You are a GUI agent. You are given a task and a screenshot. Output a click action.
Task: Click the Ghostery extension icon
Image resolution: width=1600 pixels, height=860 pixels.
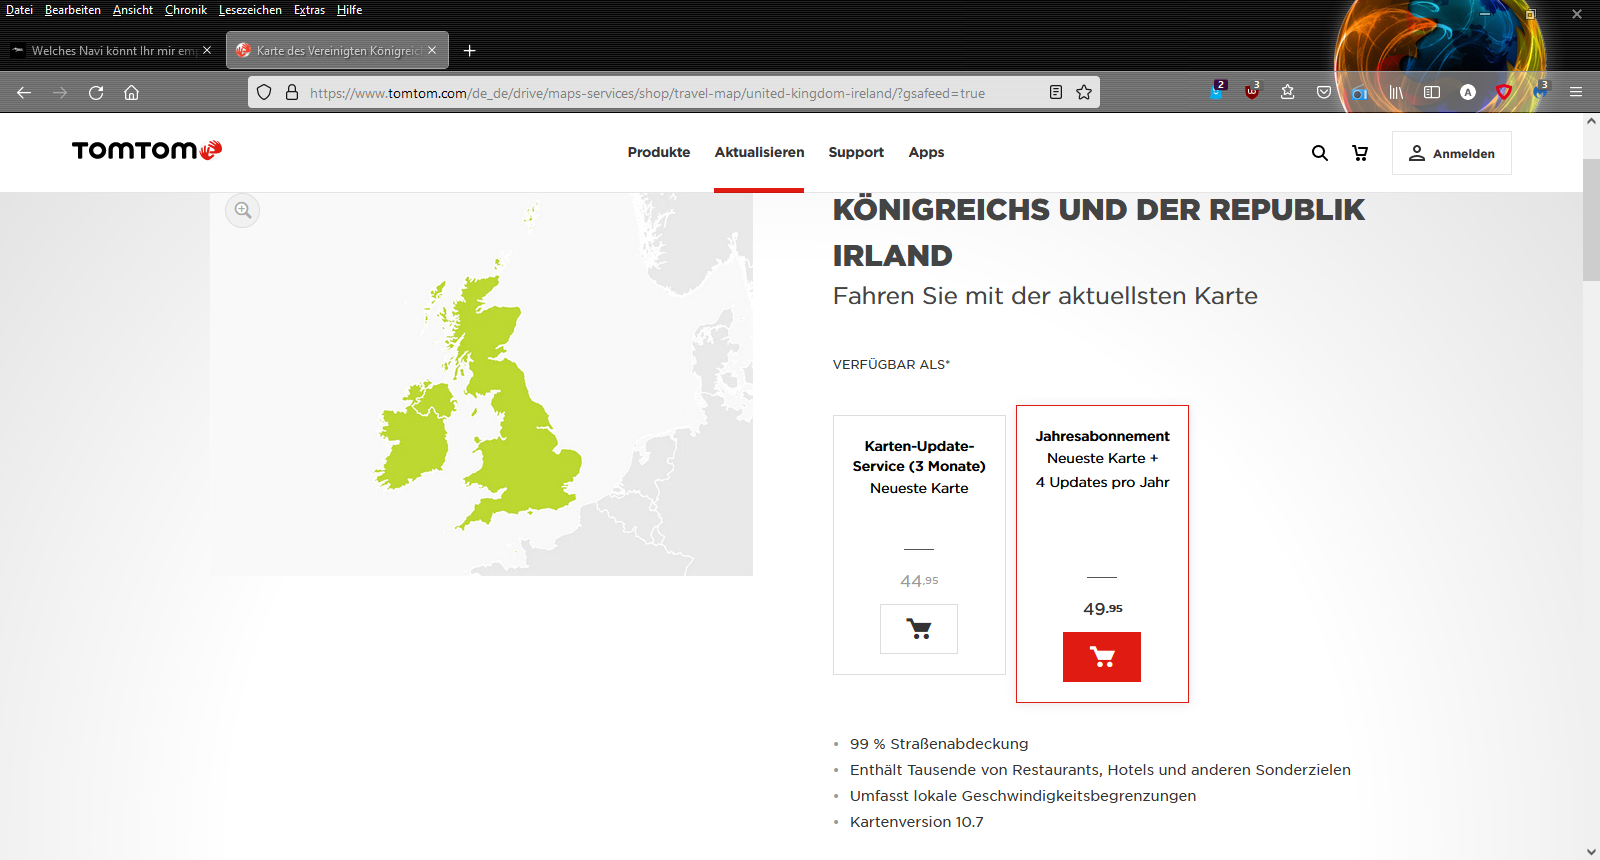point(1217,92)
